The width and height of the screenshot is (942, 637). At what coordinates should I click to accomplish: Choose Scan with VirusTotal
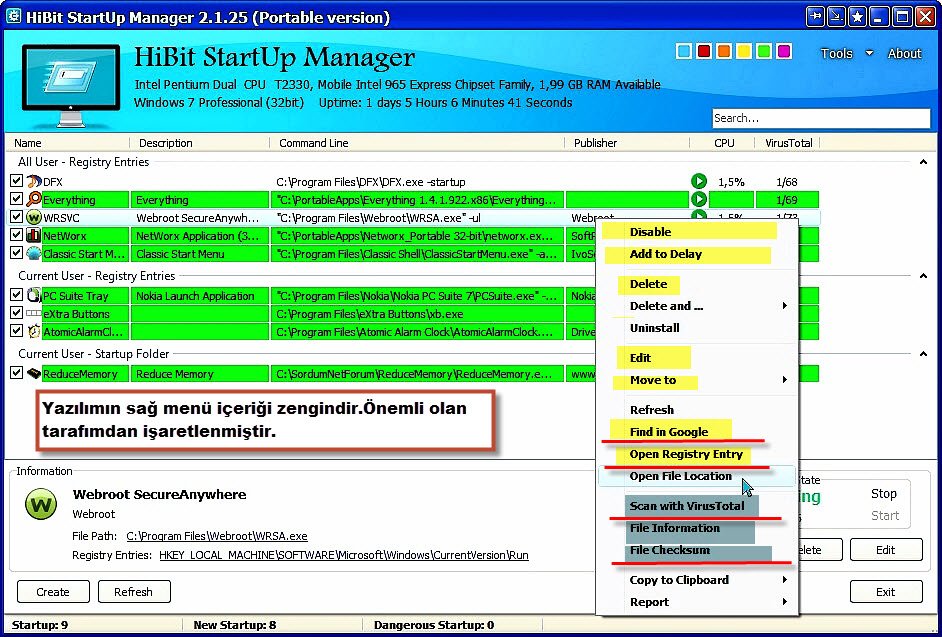687,506
